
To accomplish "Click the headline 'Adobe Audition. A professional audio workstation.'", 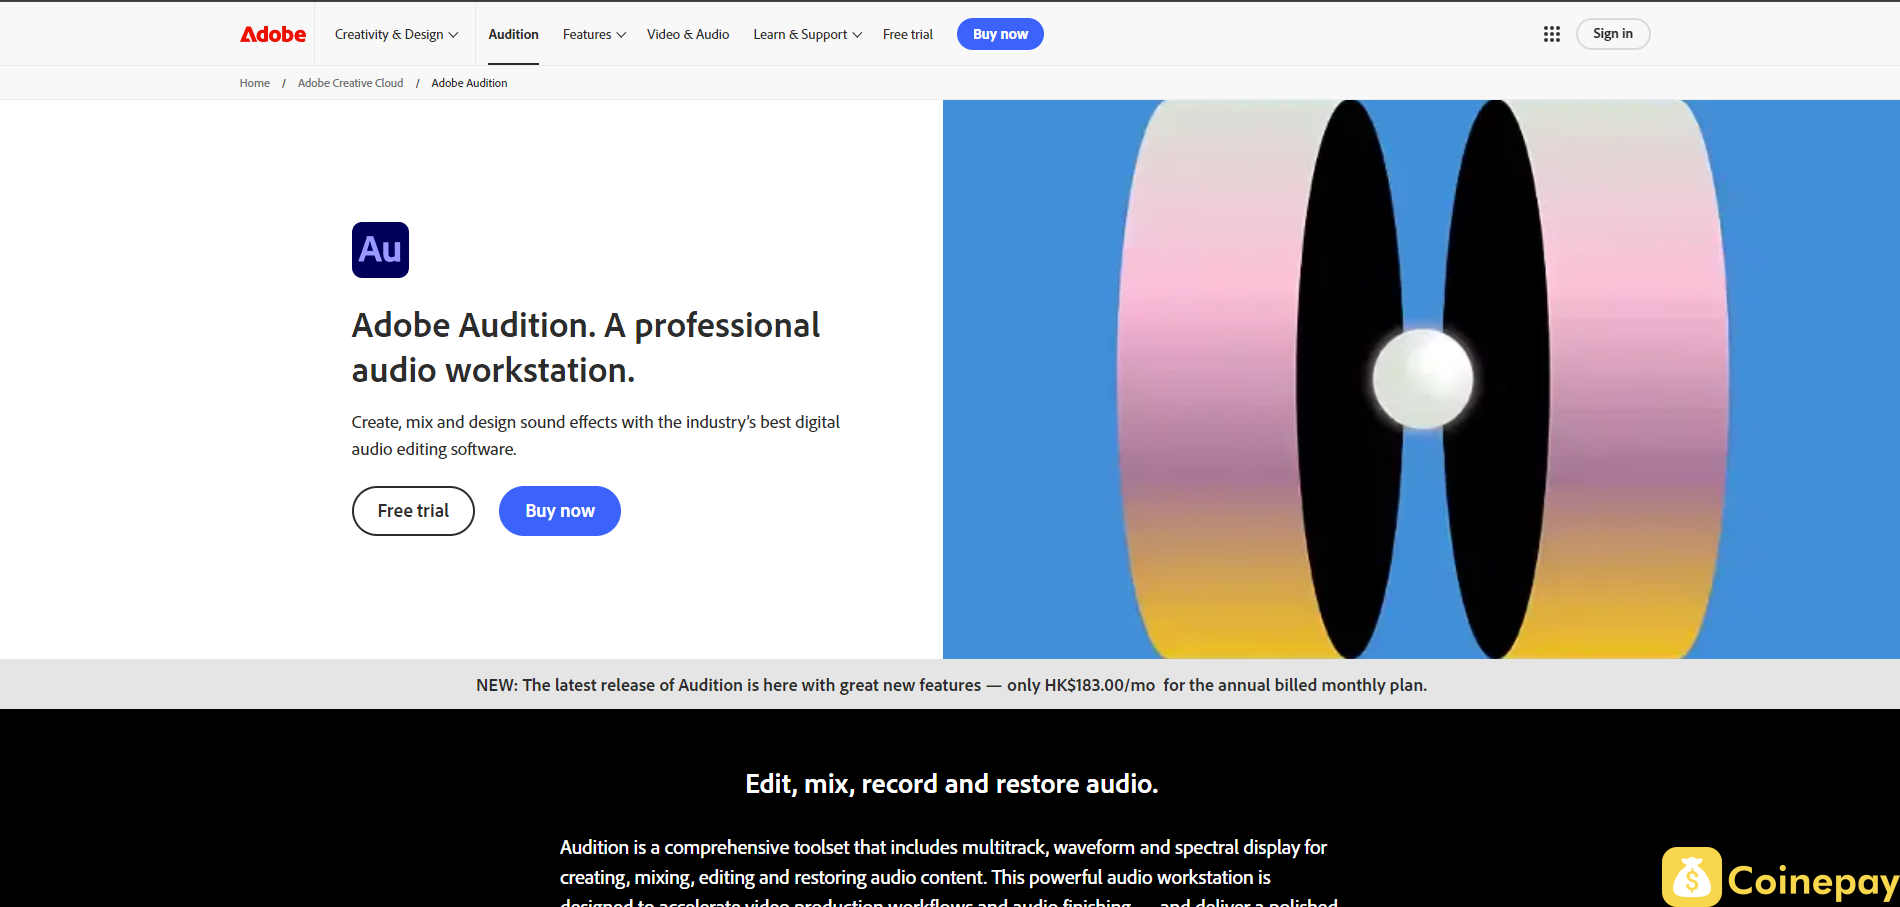I will [586, 347].
